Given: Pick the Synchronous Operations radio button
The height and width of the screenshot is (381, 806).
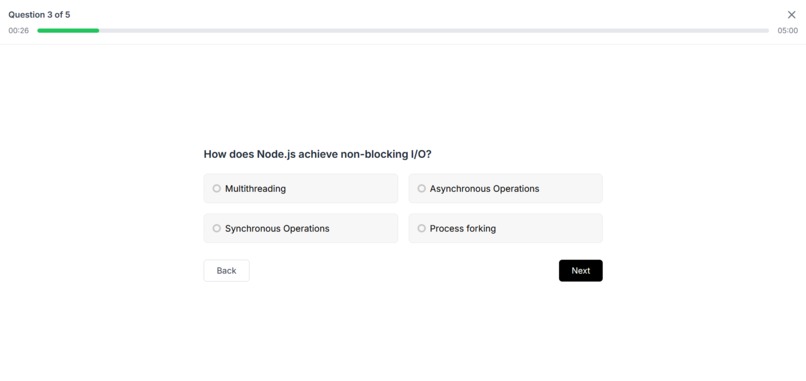Looking at the screenshot, I should 216,228.
